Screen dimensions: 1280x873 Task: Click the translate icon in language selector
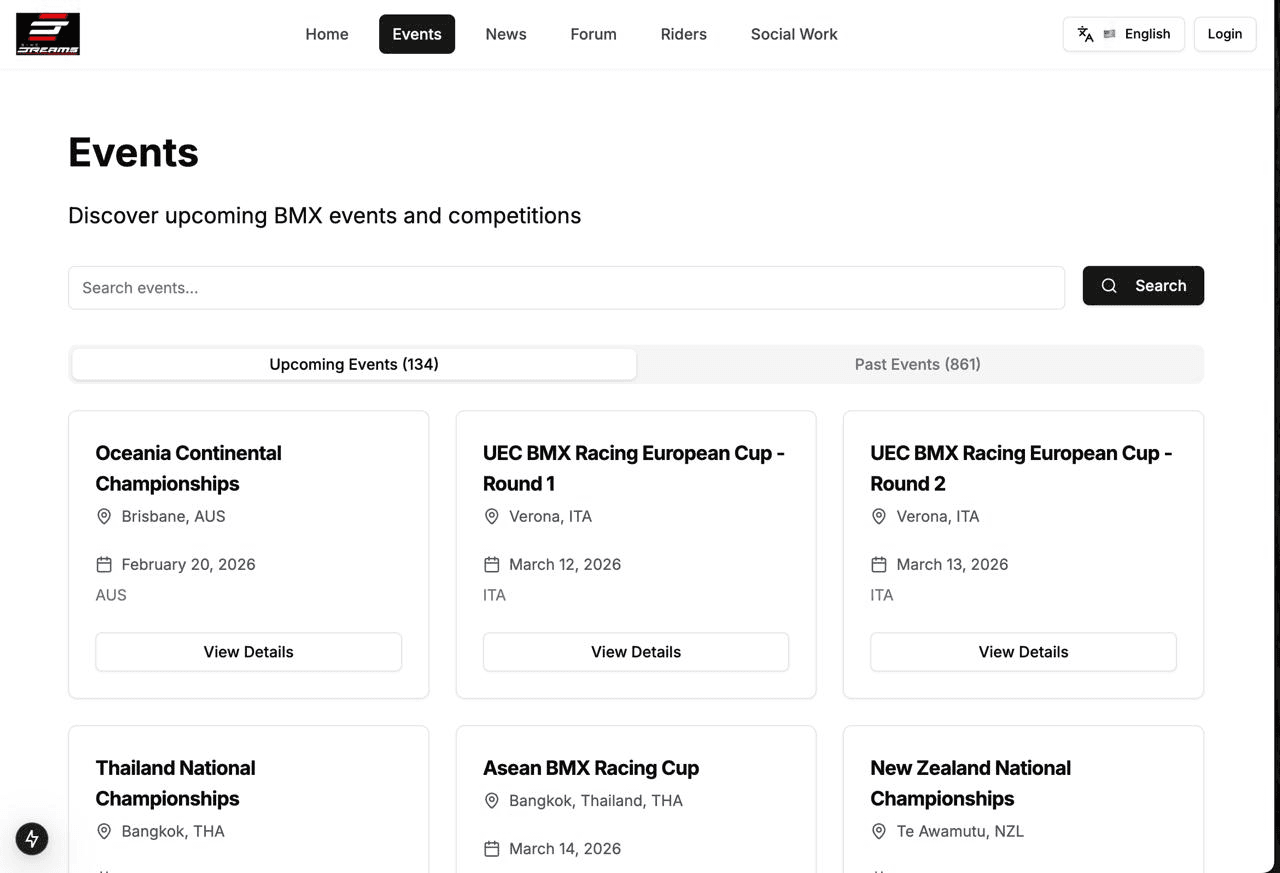tap(1085, 34)
